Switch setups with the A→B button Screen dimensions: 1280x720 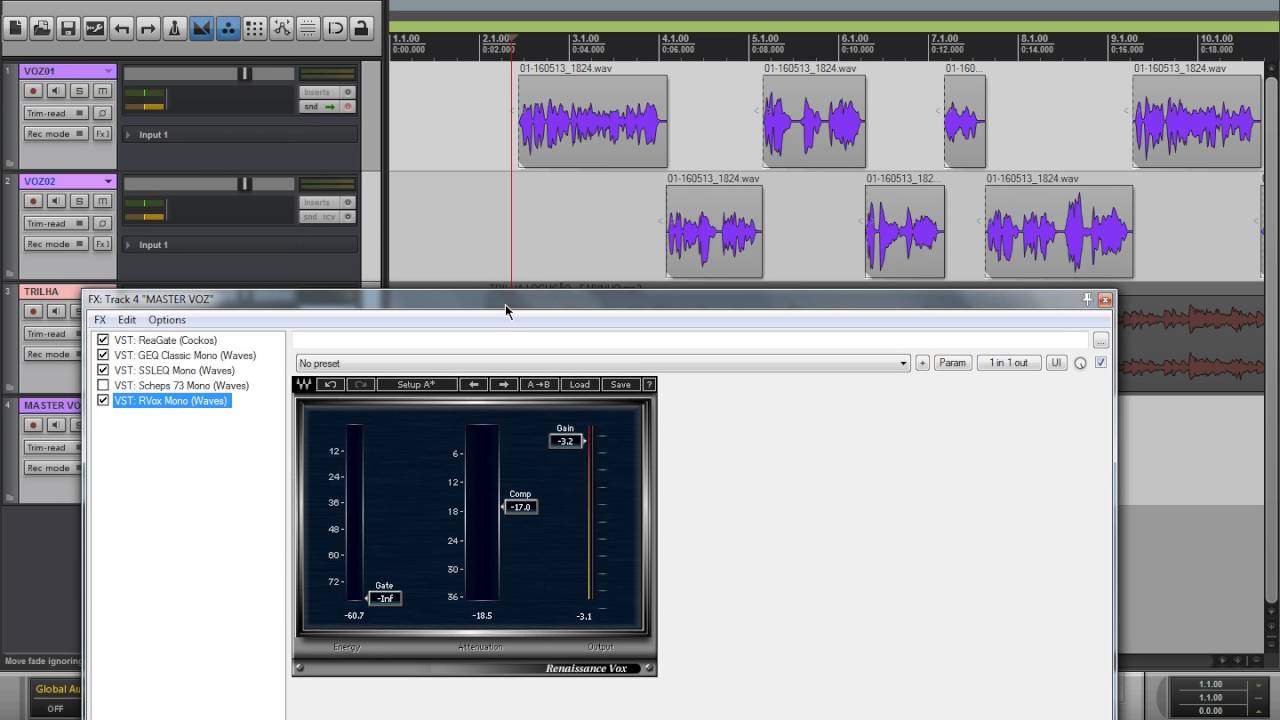538,384
